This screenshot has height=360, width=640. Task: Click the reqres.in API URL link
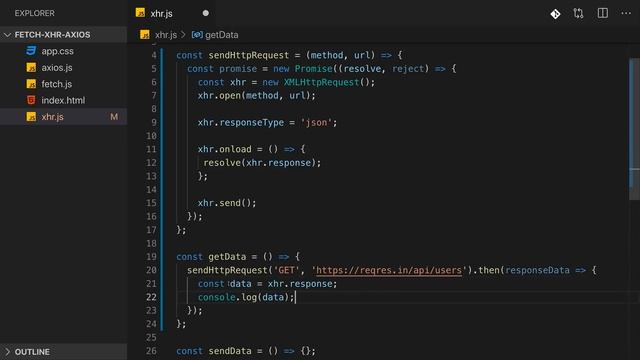(x=388, y=270)
